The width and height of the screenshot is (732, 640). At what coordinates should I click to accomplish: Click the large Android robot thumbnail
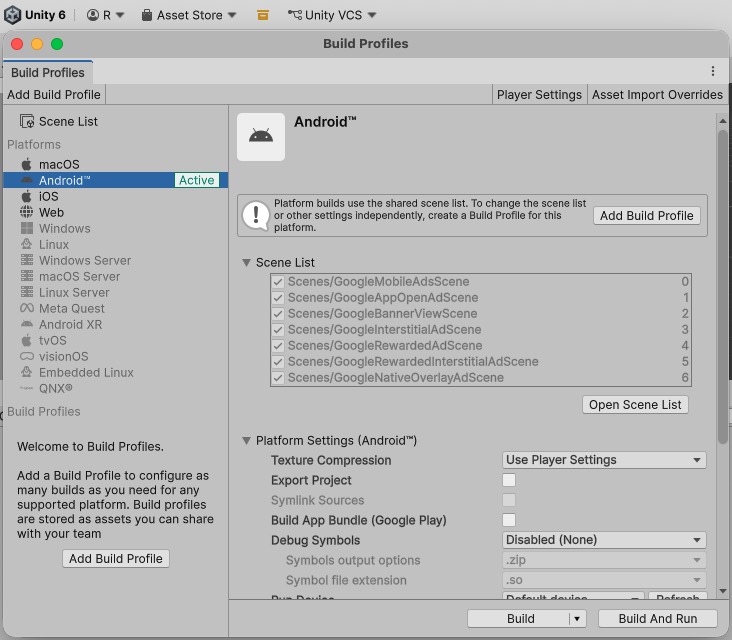261,137
